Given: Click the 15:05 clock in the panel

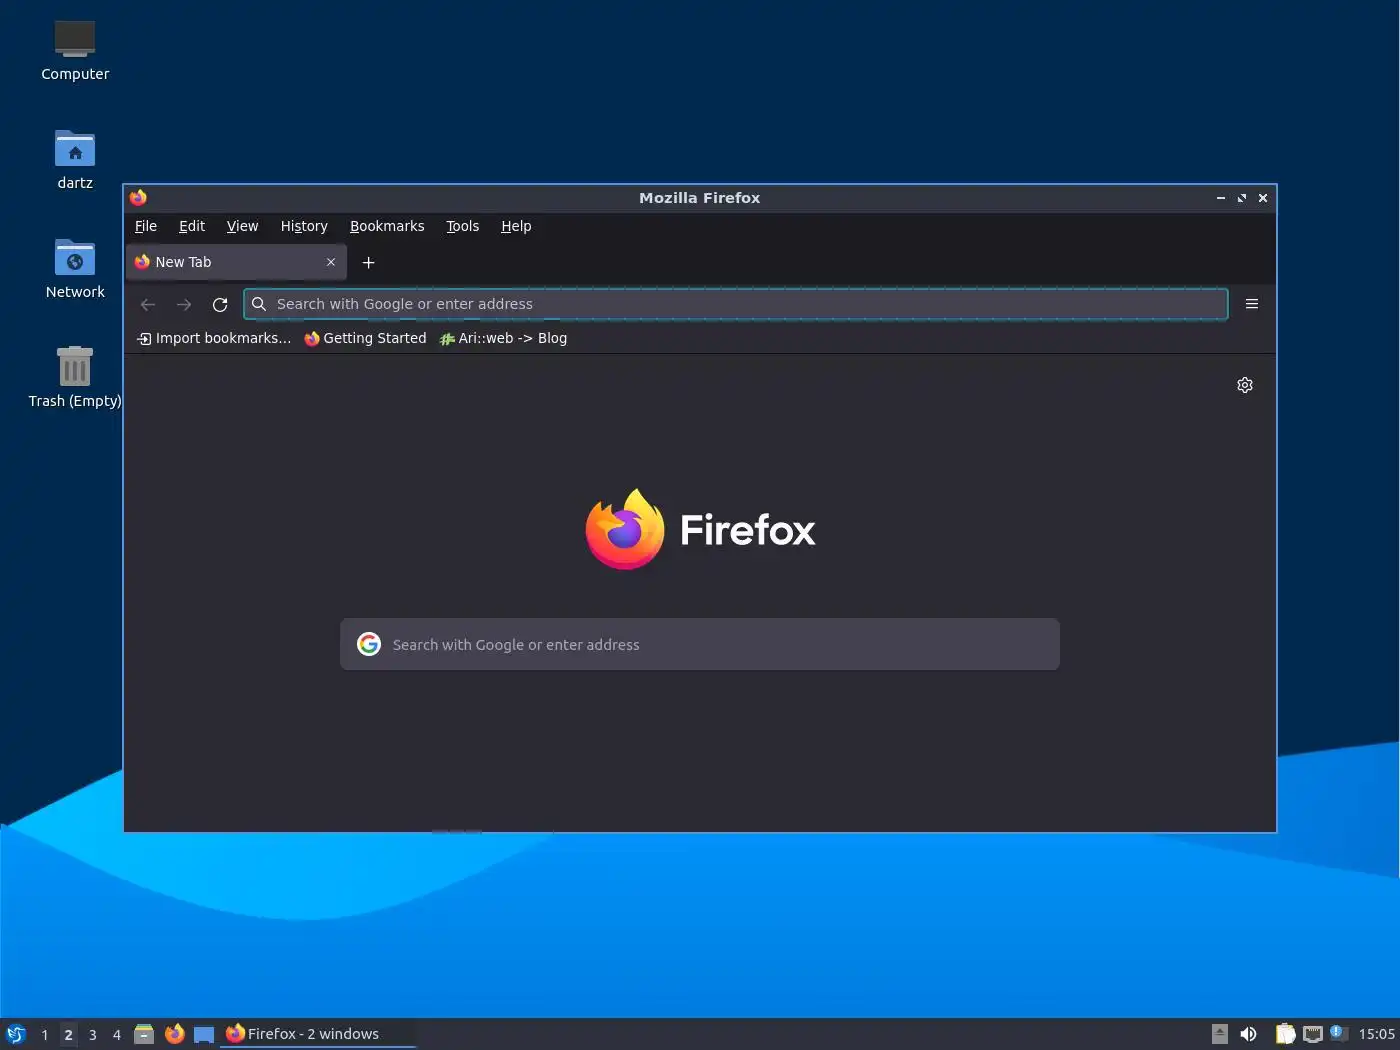Looking at the screenshot, I should pos(1376,1034).
